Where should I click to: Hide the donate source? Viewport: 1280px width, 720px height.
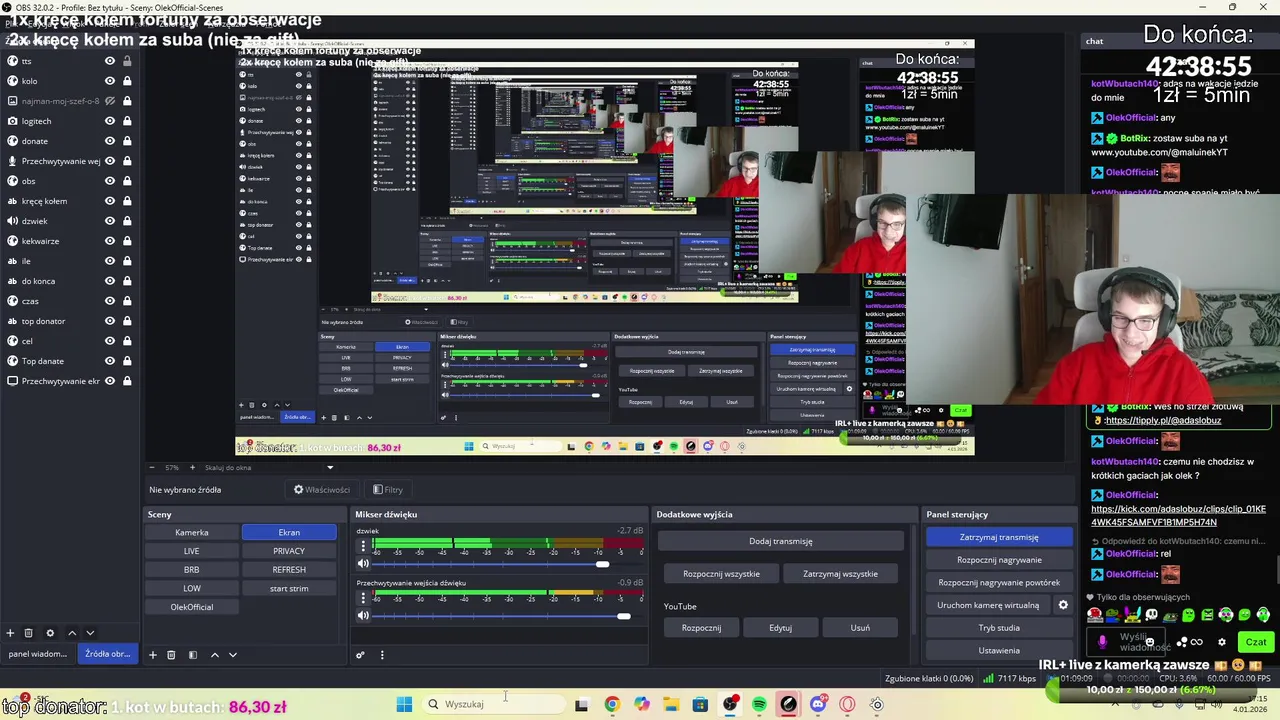tap(110, 141)
